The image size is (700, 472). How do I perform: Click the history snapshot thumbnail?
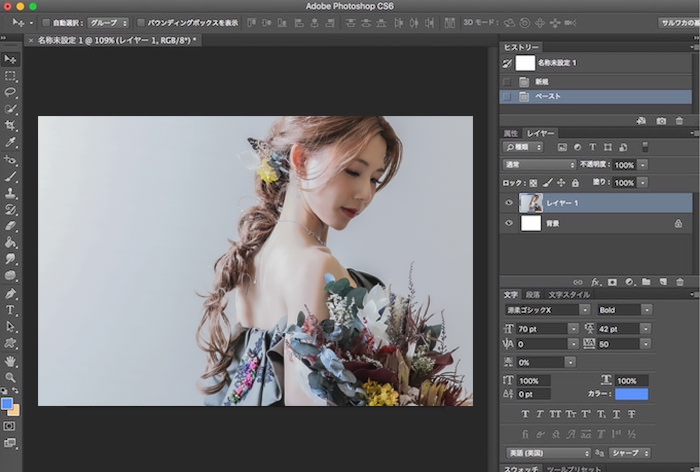tap(525, 63)
